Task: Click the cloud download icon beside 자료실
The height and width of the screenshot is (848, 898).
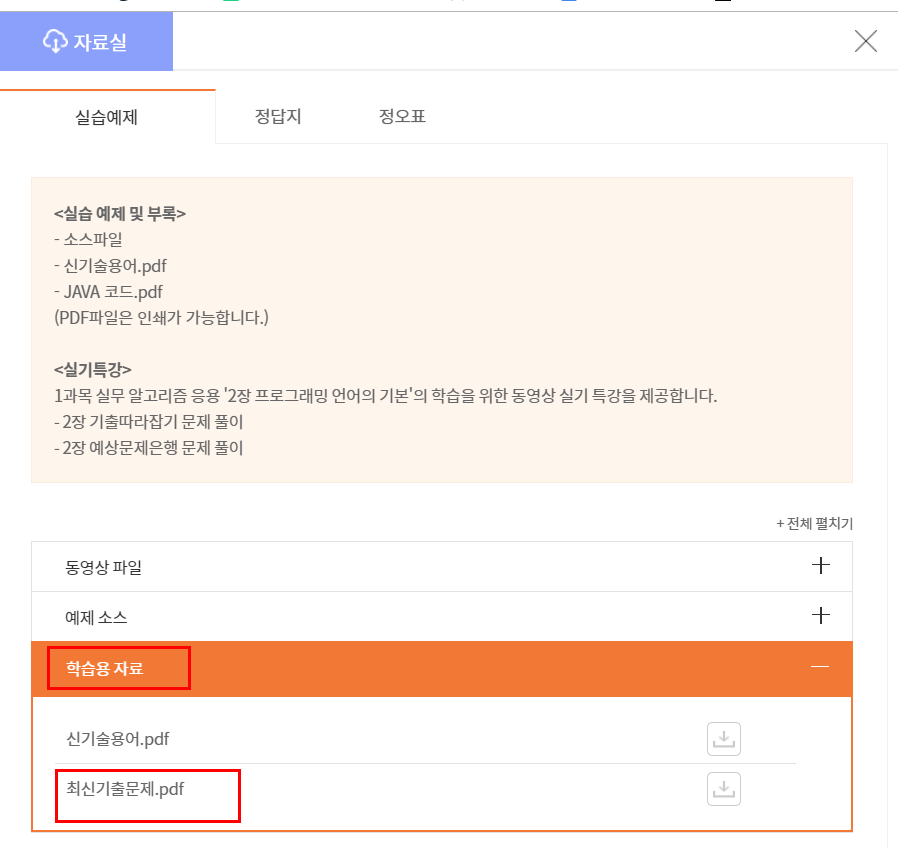Action: pyautogui.click(x=55, y=41)
